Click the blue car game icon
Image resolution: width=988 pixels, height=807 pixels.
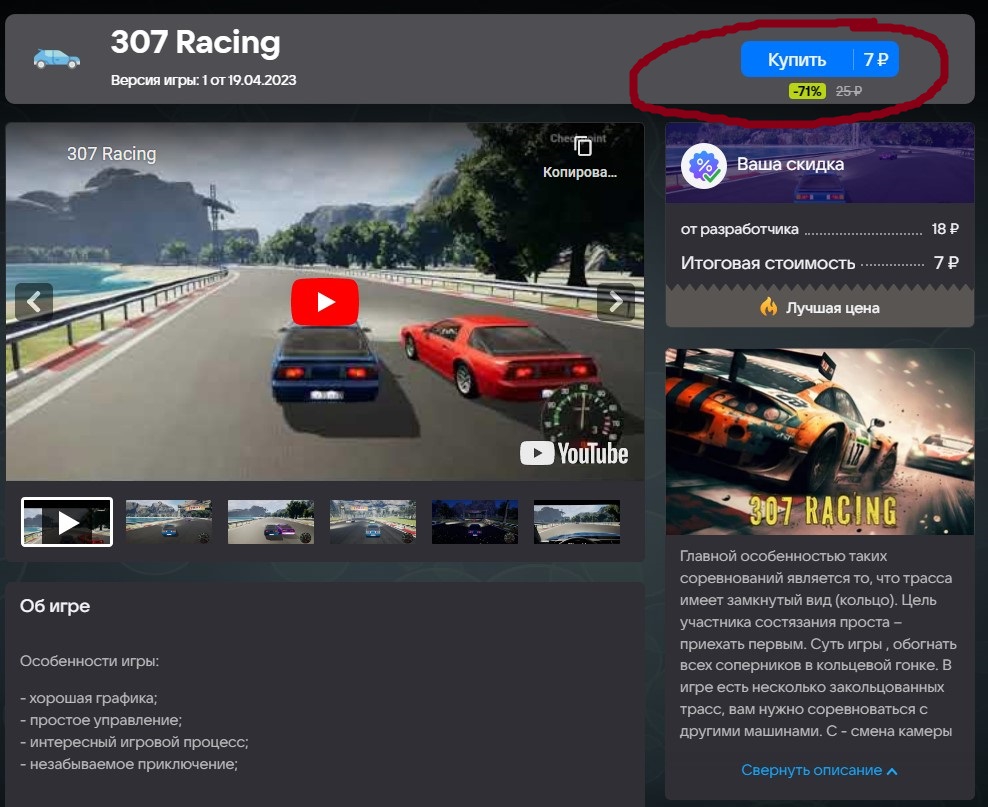pos(57,59)
